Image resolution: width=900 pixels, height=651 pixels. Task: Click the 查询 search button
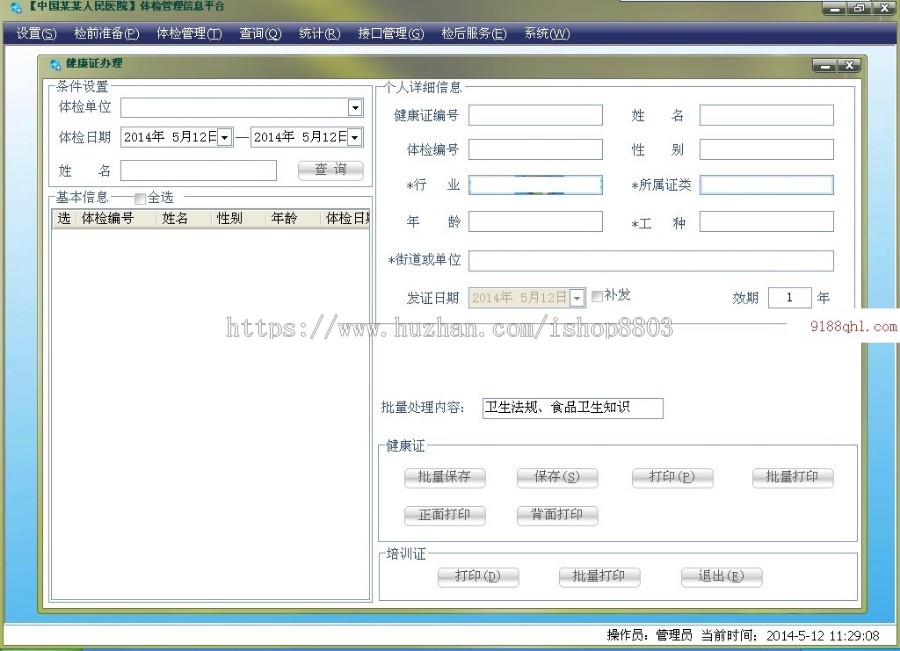point(330,169)
